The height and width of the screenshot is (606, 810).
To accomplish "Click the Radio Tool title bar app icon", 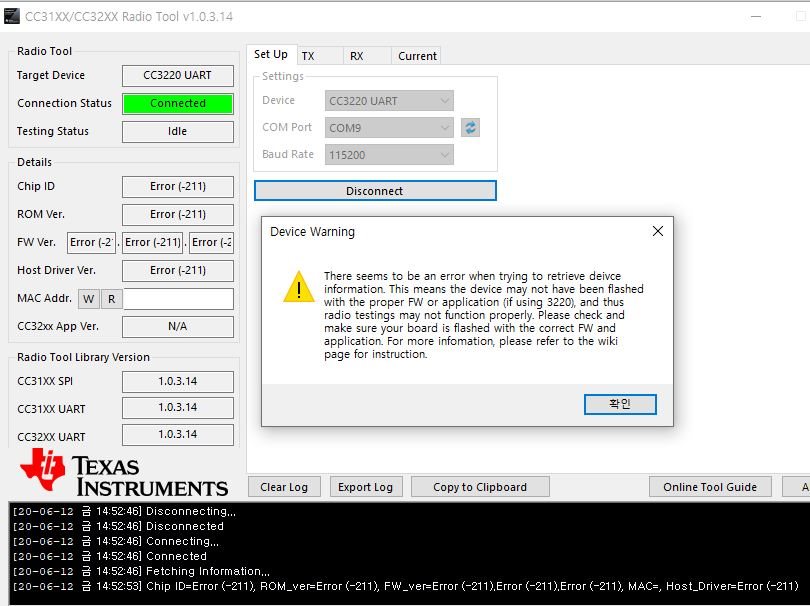I will pyautogui.click(x=11, y=16).
